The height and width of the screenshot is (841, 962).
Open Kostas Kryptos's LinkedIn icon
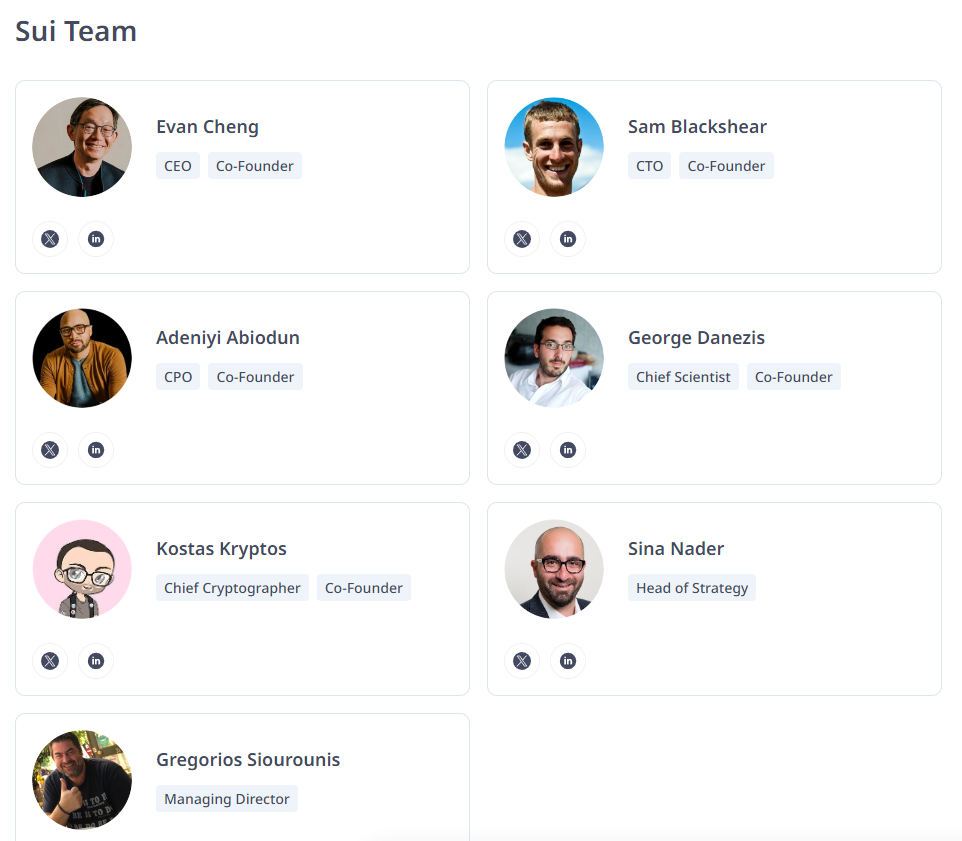click(x=96, y=661)
